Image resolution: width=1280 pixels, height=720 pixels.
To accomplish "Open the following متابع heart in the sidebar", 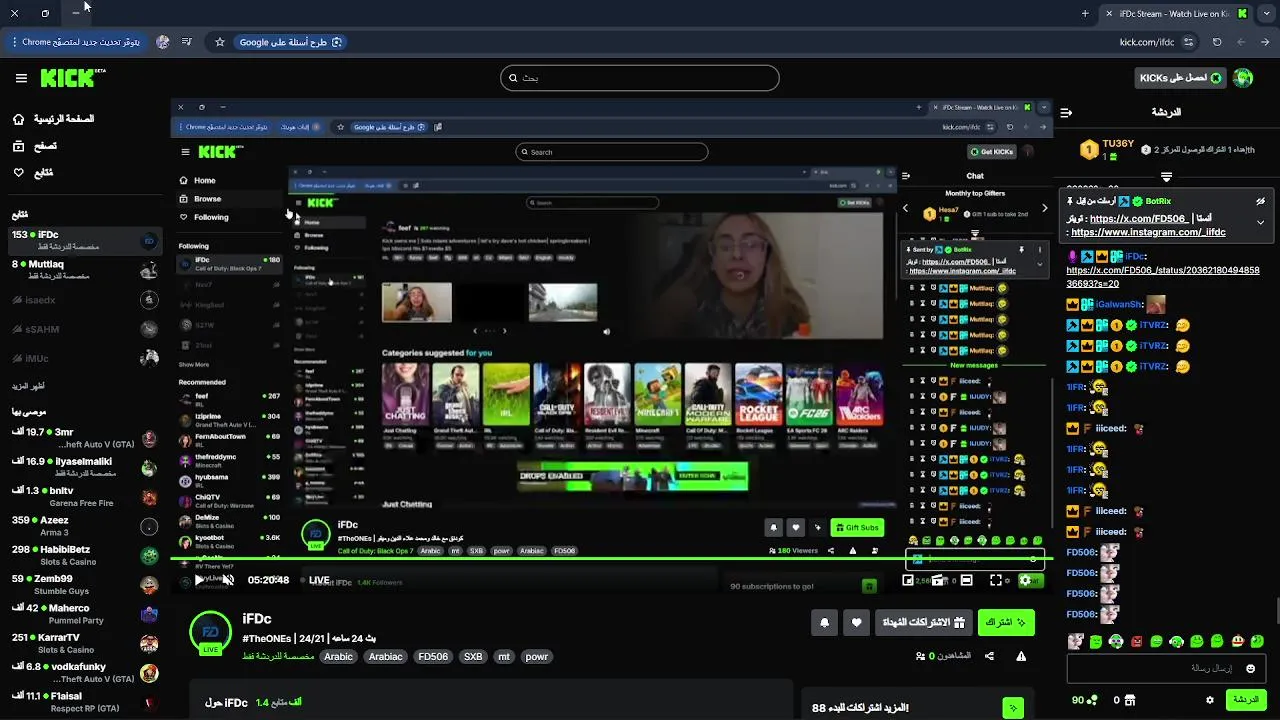I will pyautogui.click(x=18, y=173).
